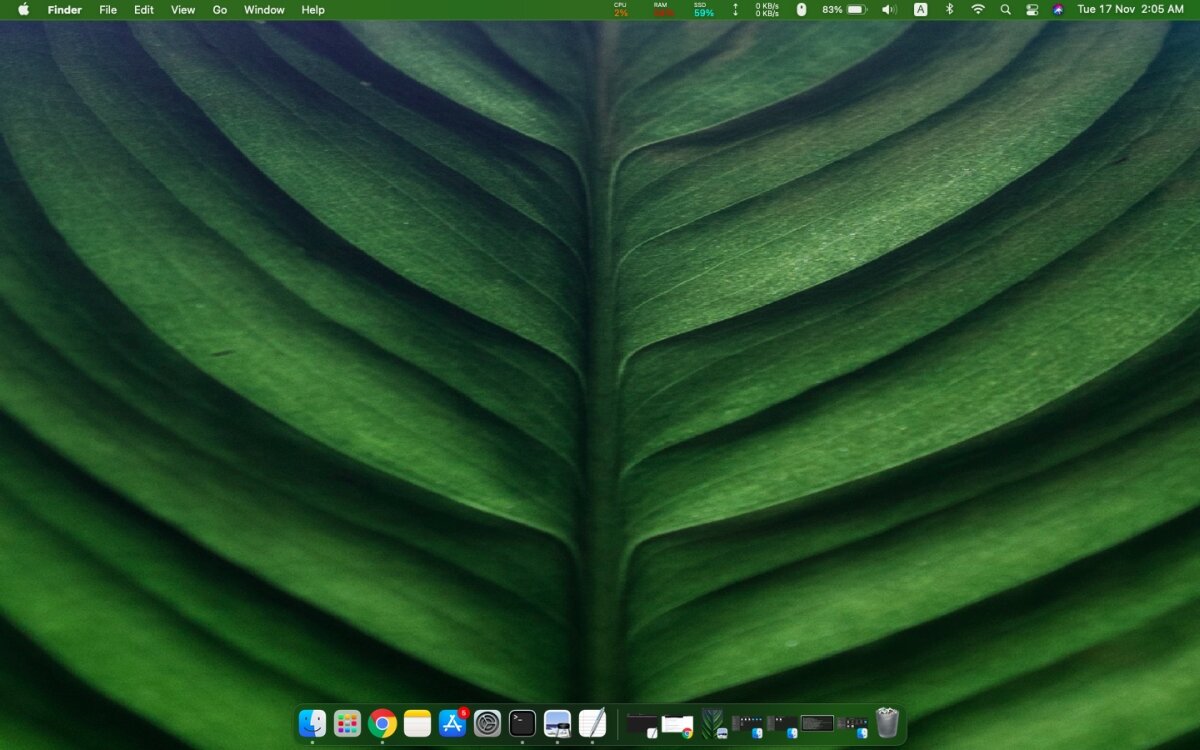Open Control Center from menu bar
This screenshot has width=1200, height=750.
(1032, 9)
